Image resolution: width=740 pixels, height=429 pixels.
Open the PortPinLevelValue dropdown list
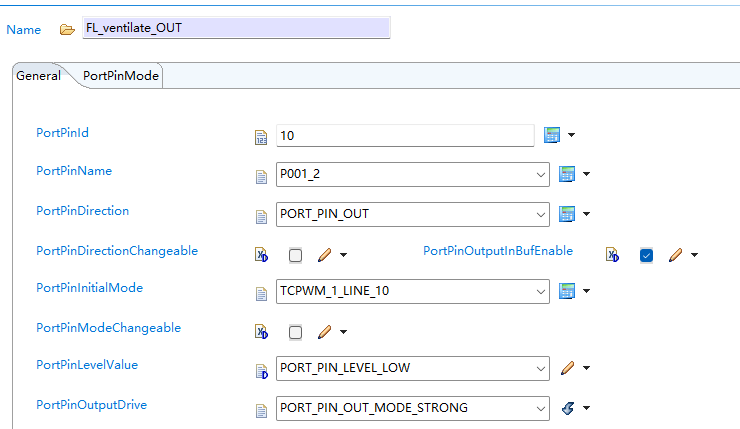[412, 368]
